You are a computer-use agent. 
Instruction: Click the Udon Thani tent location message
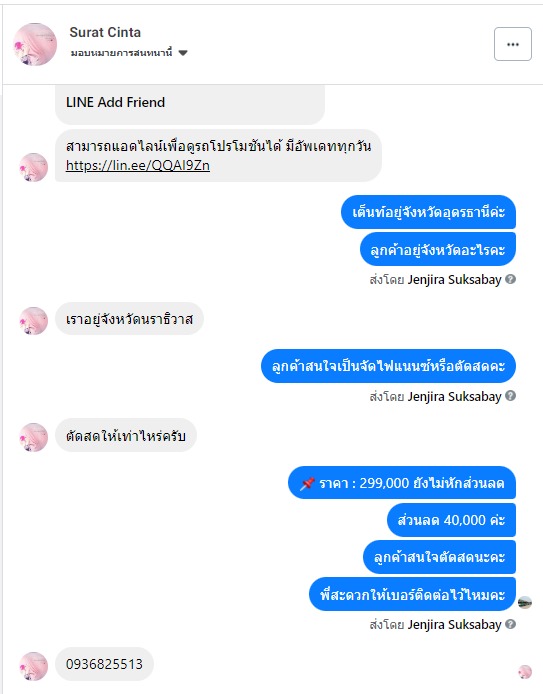[428, 212]
